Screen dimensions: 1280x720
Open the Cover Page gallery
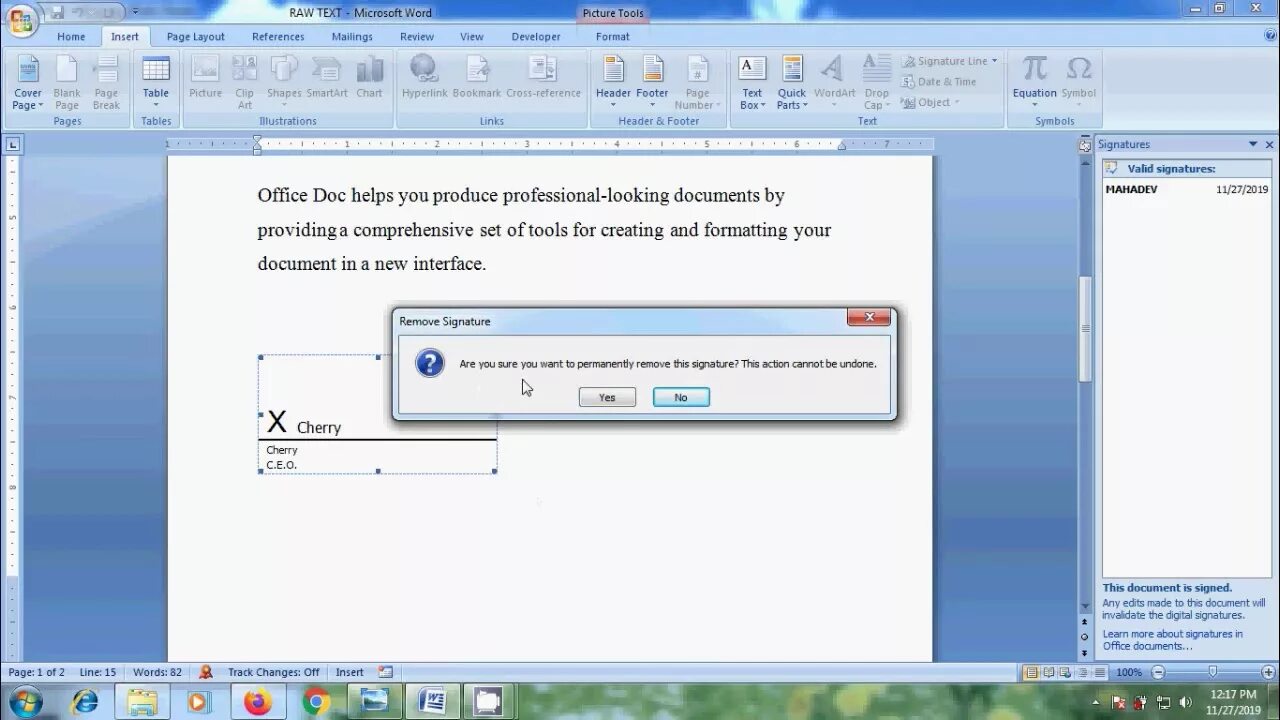pos(28,83)
